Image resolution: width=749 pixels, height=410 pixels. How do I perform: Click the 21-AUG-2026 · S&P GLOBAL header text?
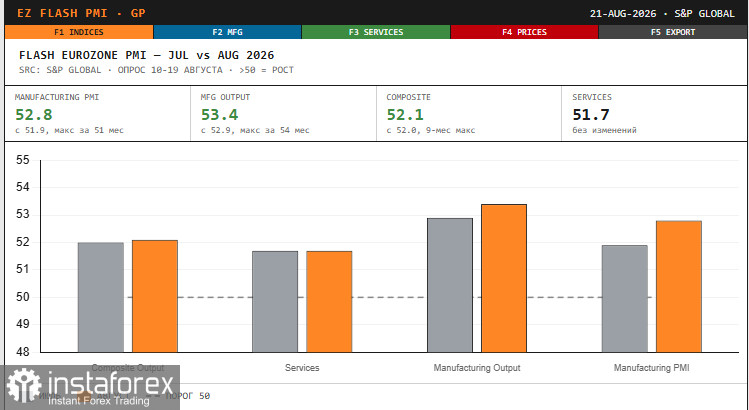[x=662, y=13]
